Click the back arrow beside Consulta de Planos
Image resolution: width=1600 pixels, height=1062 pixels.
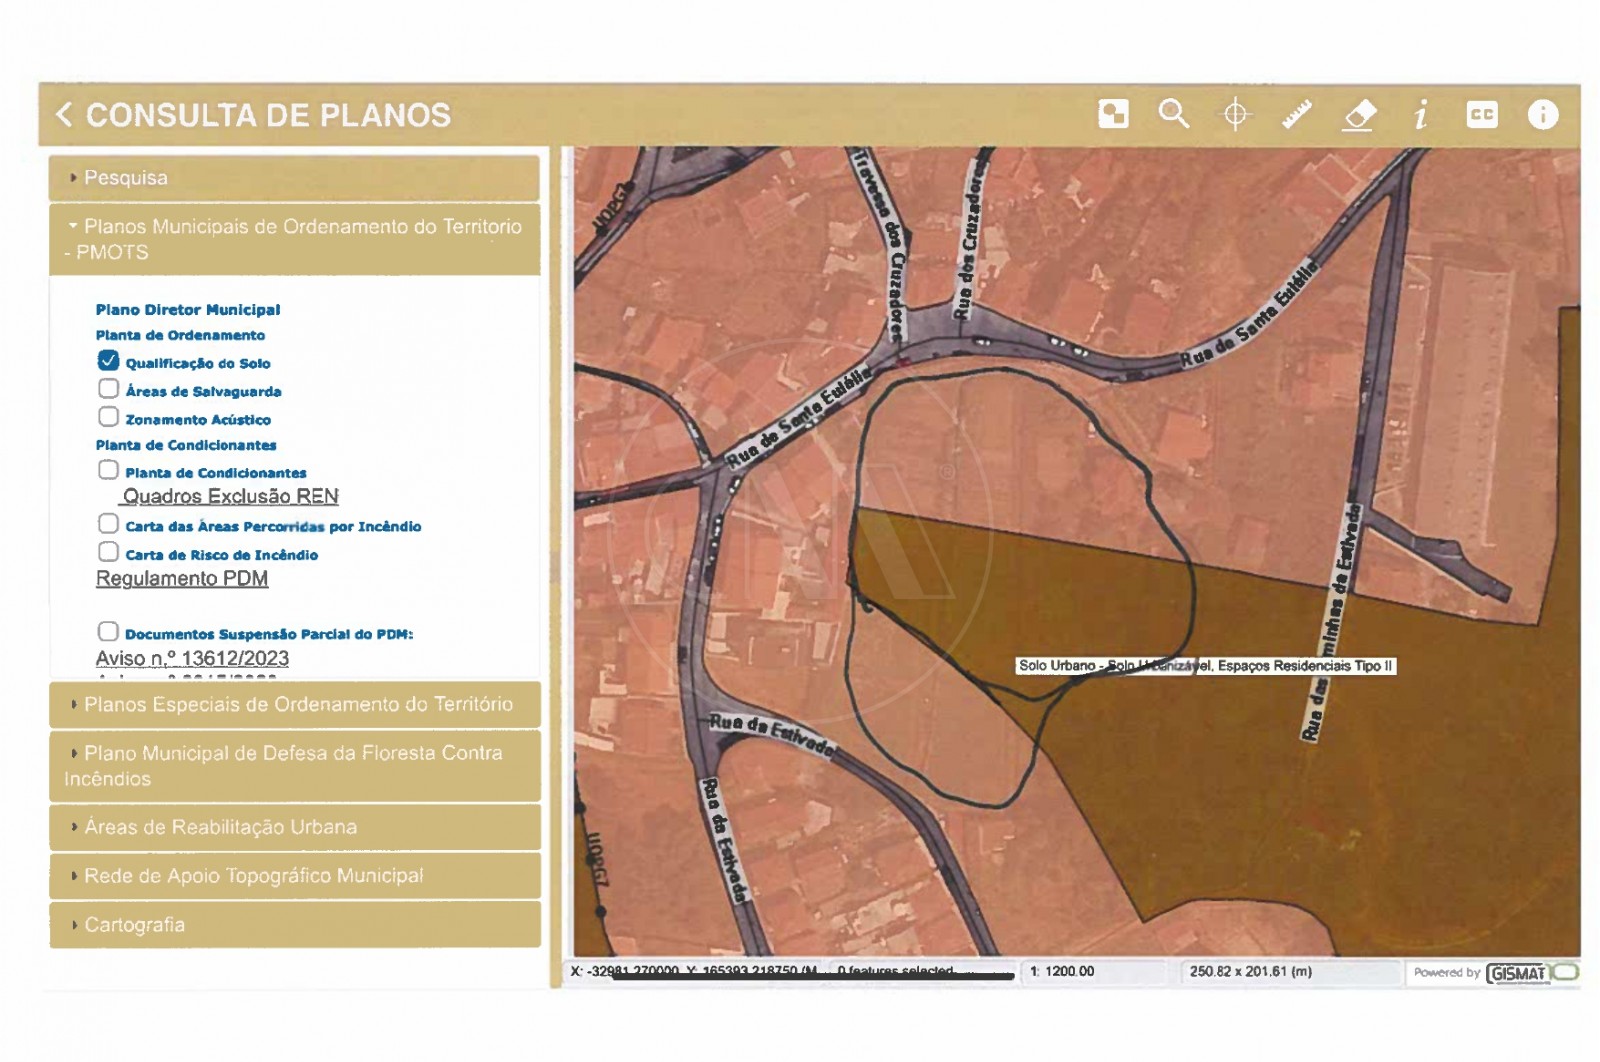coord(65,115)
